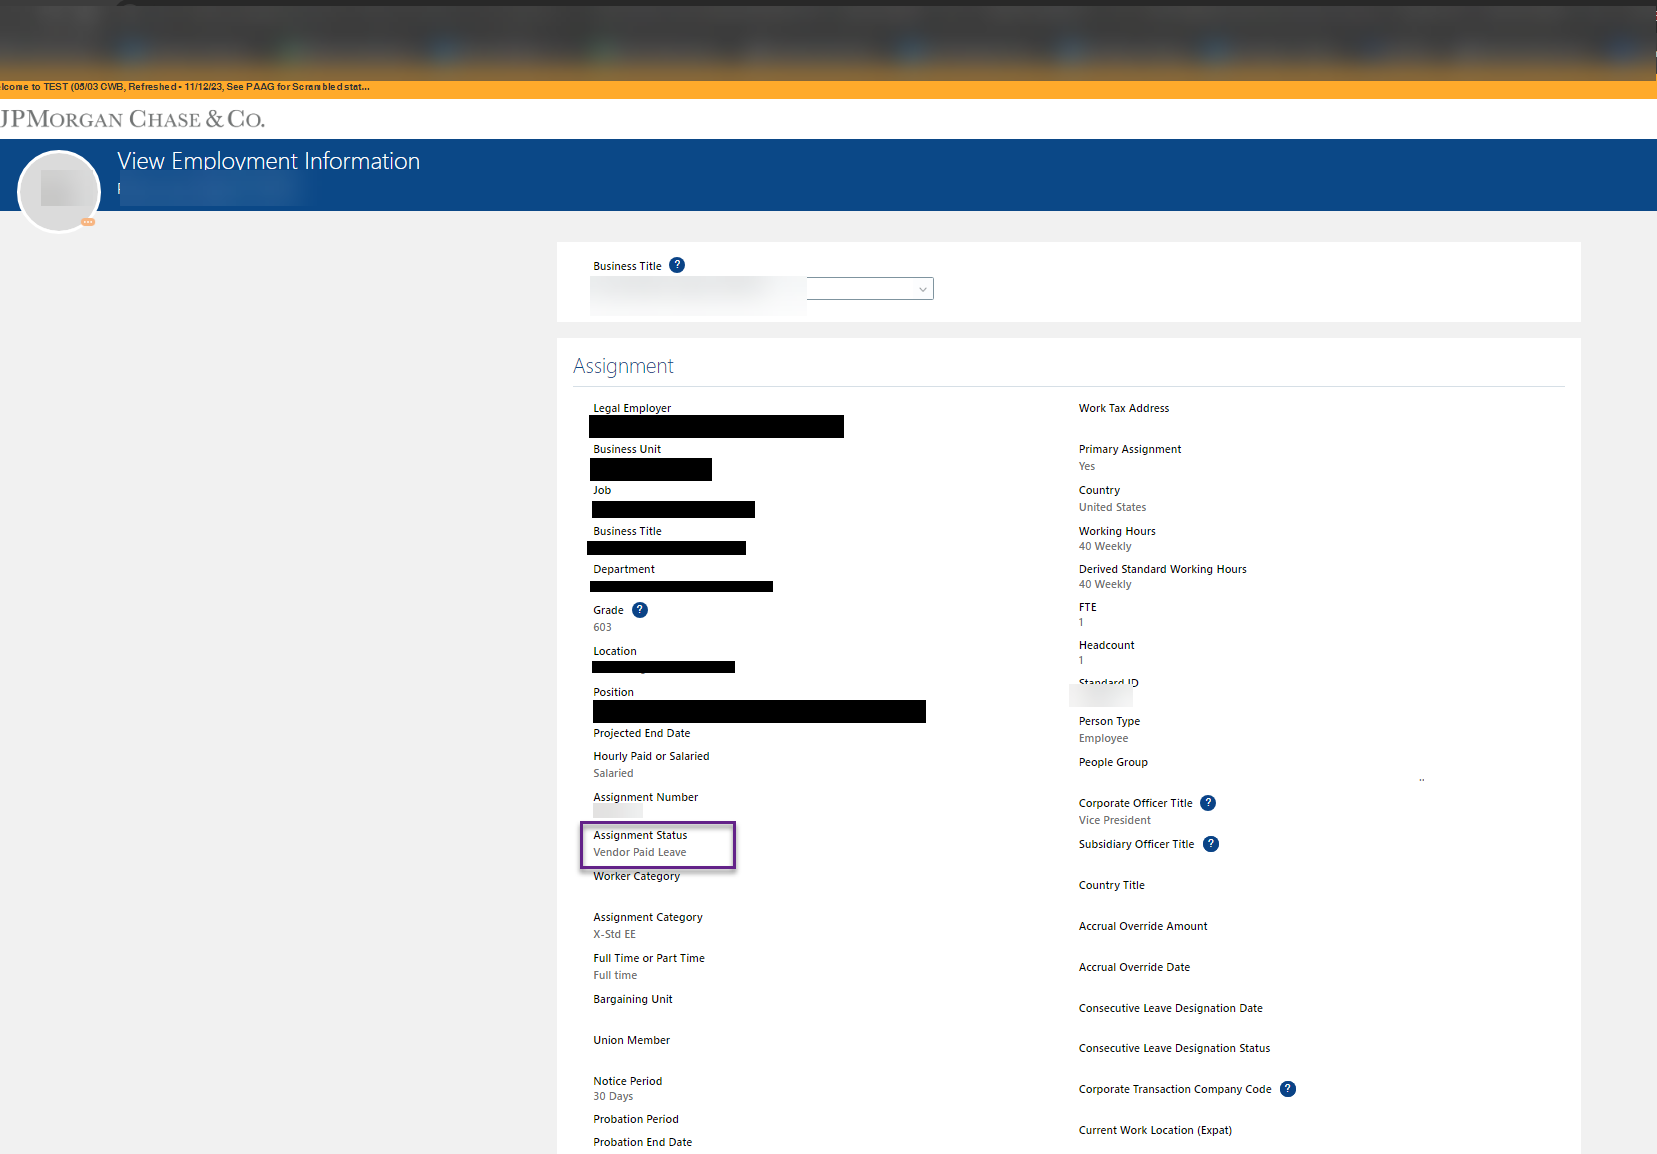
Task: Click the Hourly Paid or Salaried label
Action: [651, 756]
